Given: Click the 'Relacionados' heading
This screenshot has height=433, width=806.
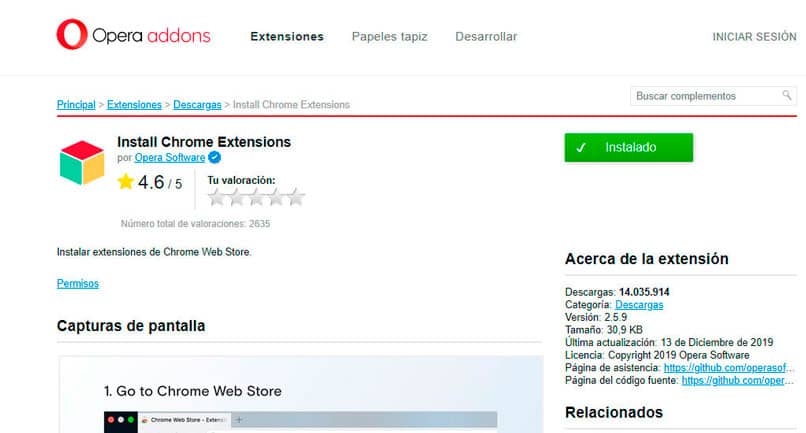Looking at the screenshot, I should point(614,412).
